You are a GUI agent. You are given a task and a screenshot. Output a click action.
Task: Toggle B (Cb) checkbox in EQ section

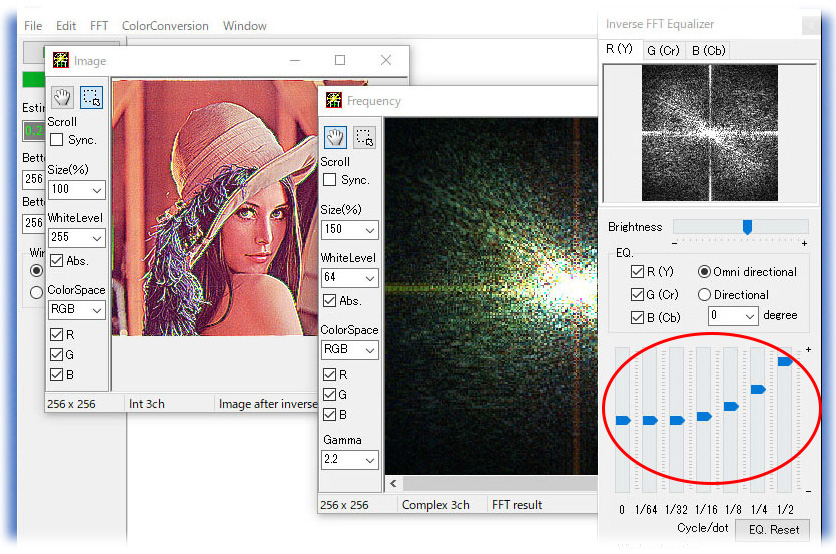pos(637,317)
